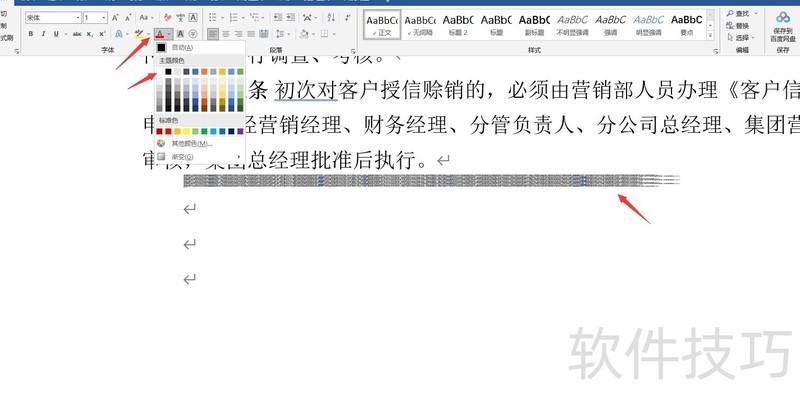800x413 pixels.
Task: Toggle show paragraph marks
Action: point(347,18)
